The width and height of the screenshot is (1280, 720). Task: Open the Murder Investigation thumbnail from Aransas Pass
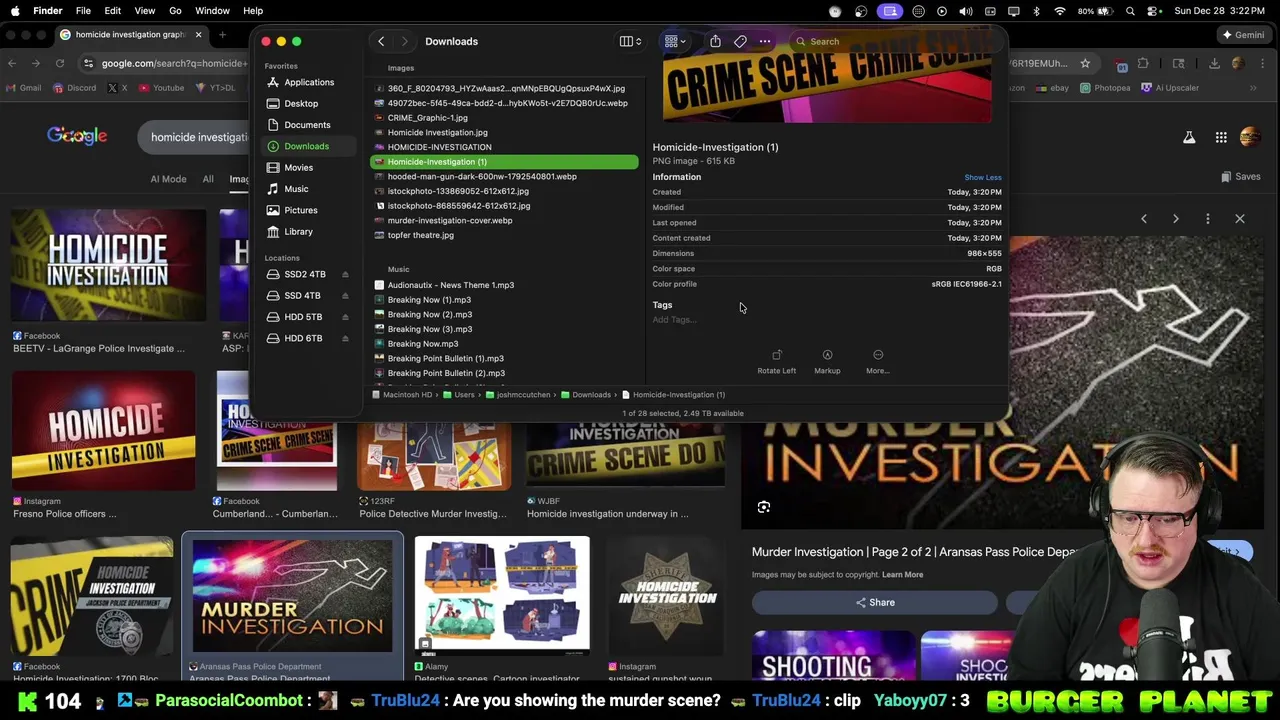click(x=292, y=596)
